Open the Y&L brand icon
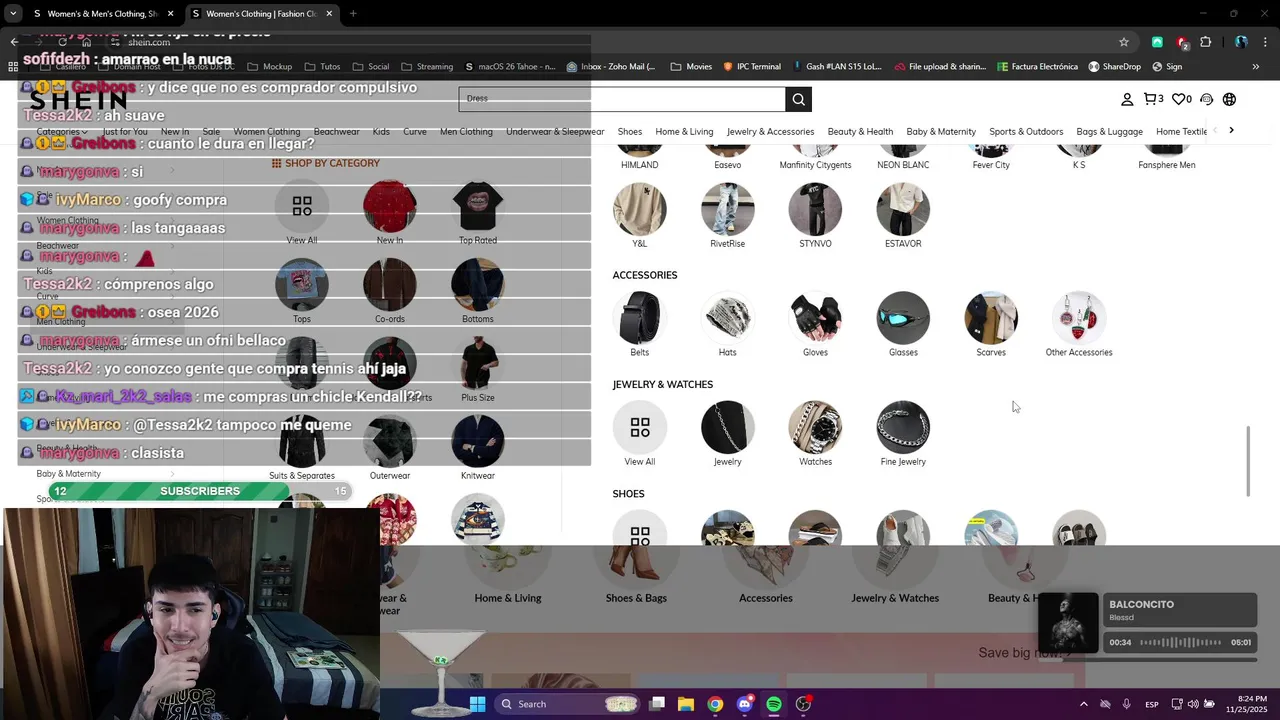Screen dimensions: 1280x720 point(640,209)
